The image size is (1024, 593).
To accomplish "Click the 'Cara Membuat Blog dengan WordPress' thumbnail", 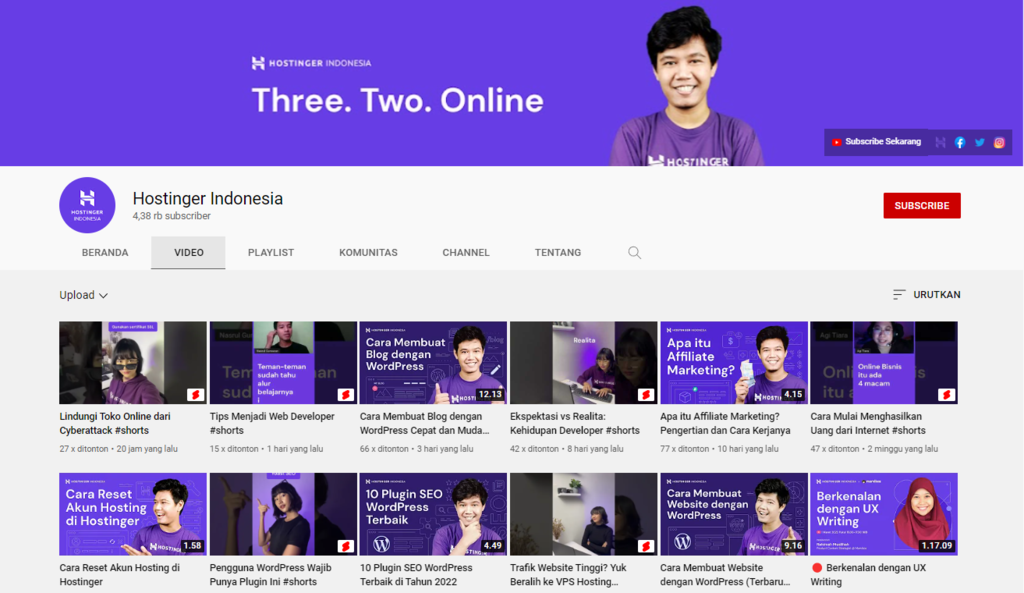I will pos(432,362).
